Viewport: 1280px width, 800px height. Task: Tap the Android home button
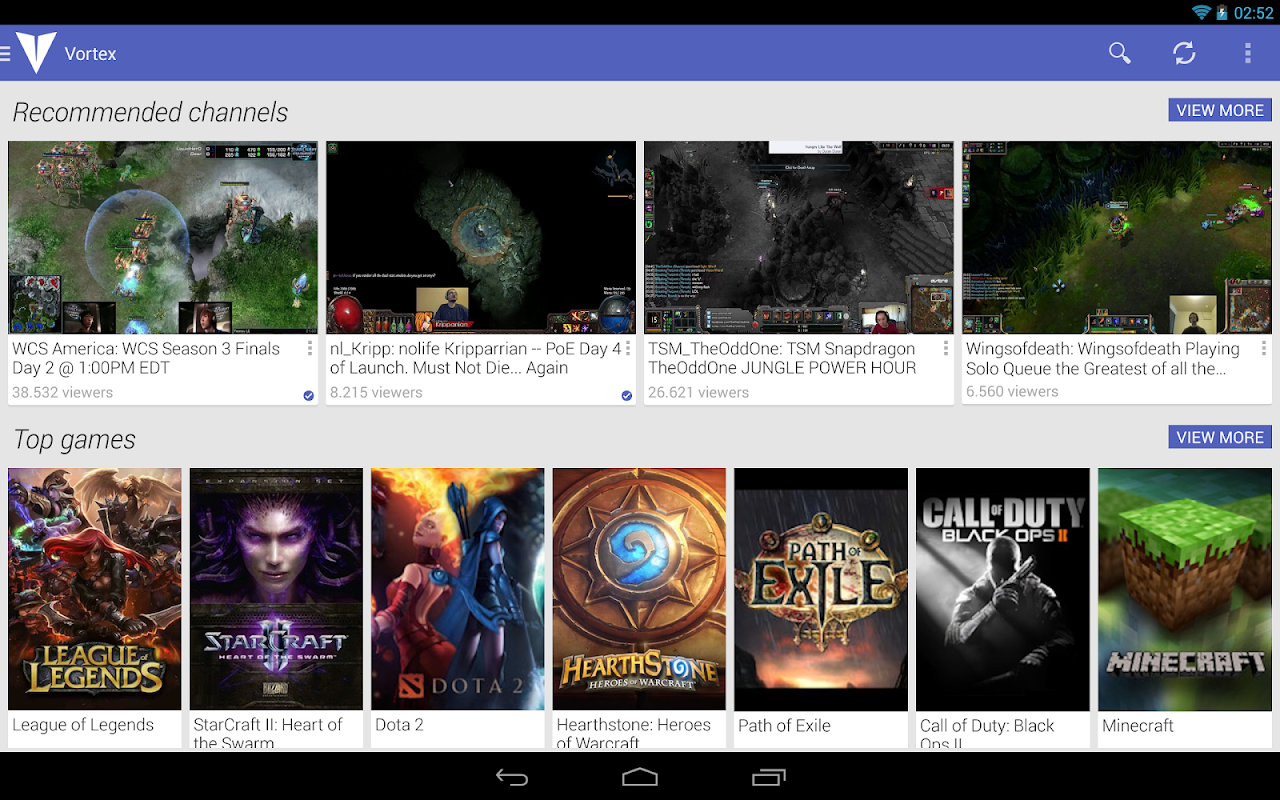coord(640,777)
